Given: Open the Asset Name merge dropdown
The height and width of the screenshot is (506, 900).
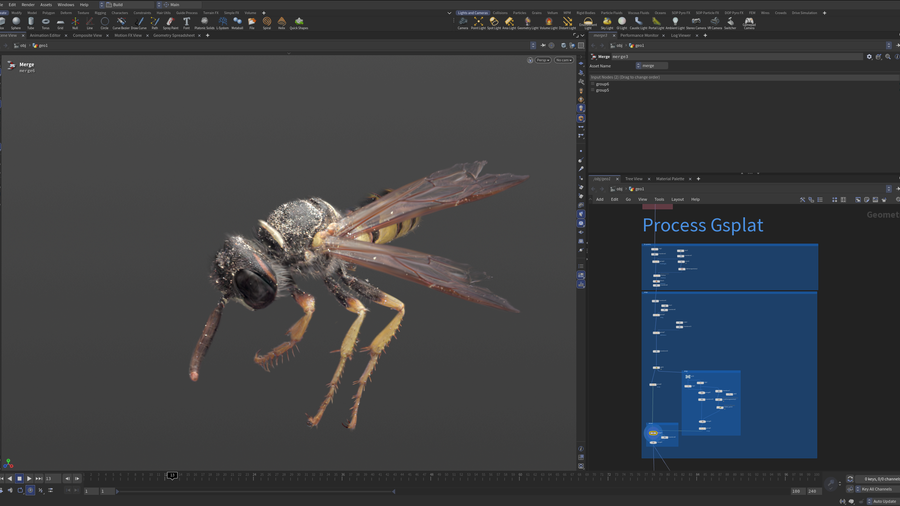Looking at the screenshot, I should (651, 66).
